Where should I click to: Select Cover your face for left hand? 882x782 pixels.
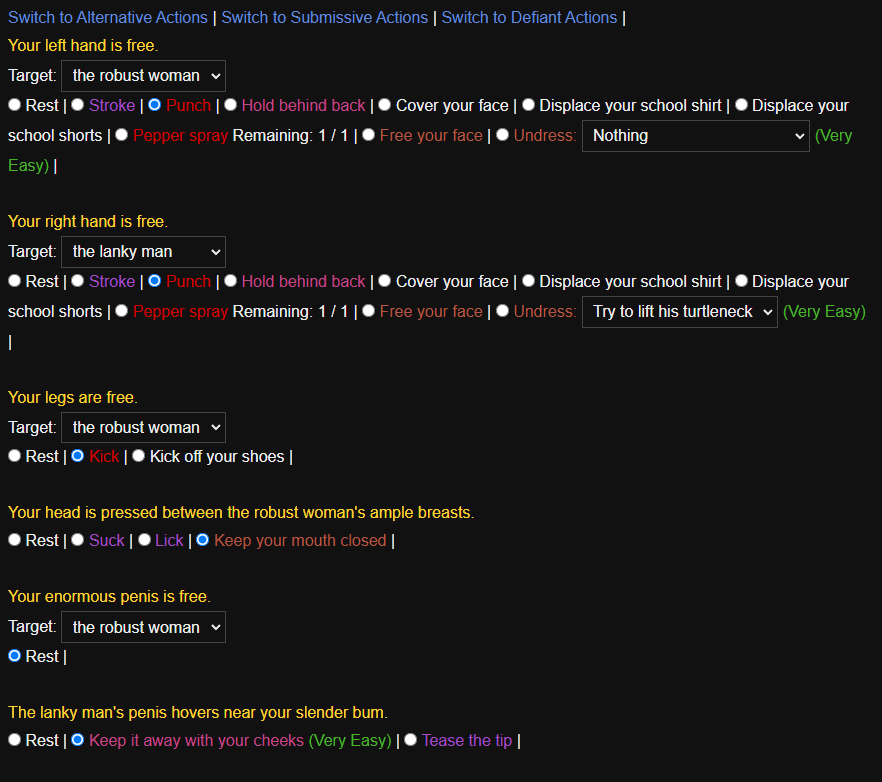coord(385,105)
